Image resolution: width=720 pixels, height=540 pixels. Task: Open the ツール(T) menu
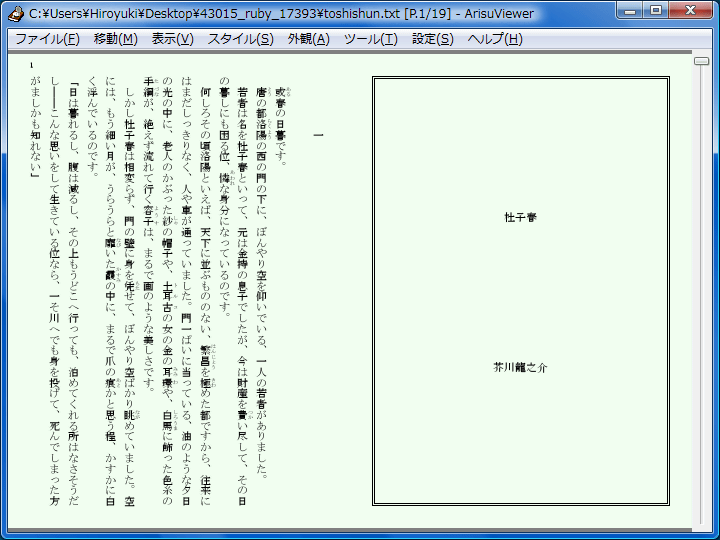[371, 39]
